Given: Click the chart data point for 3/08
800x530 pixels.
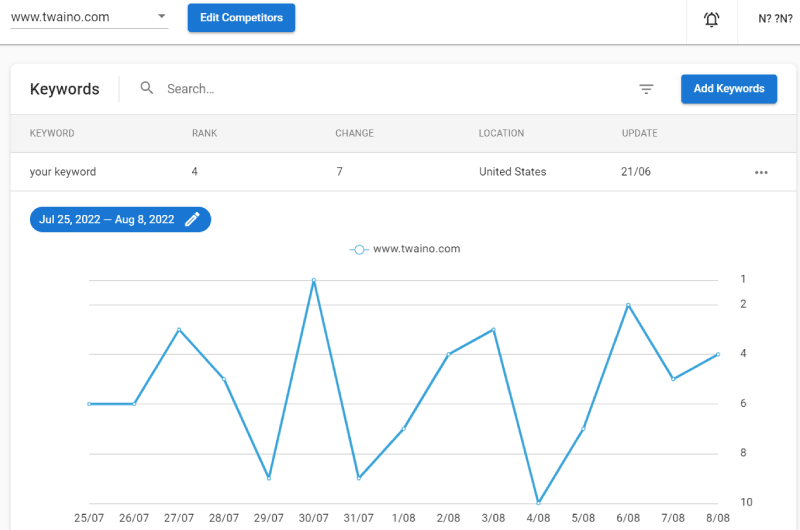Looking at the screenshot, I should click(493, 330).
